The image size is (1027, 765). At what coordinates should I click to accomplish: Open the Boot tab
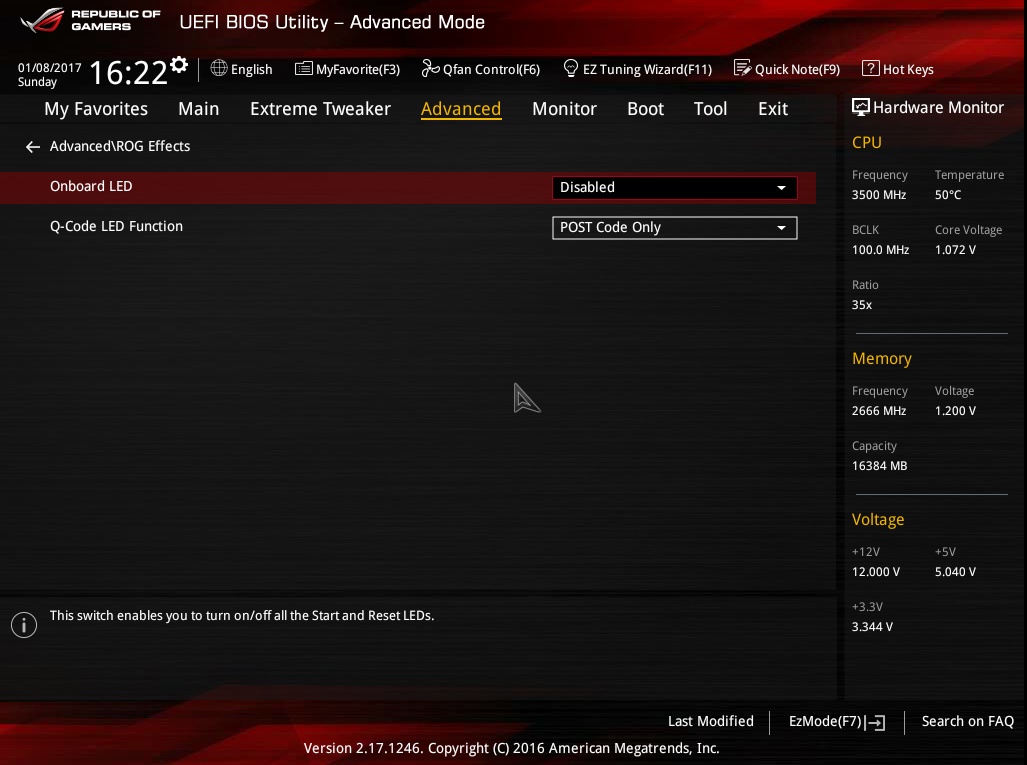tap(646, 109)
